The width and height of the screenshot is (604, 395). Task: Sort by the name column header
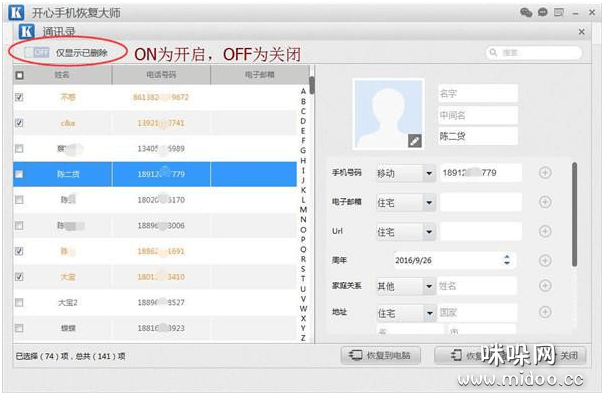click(x=62, y=75)
